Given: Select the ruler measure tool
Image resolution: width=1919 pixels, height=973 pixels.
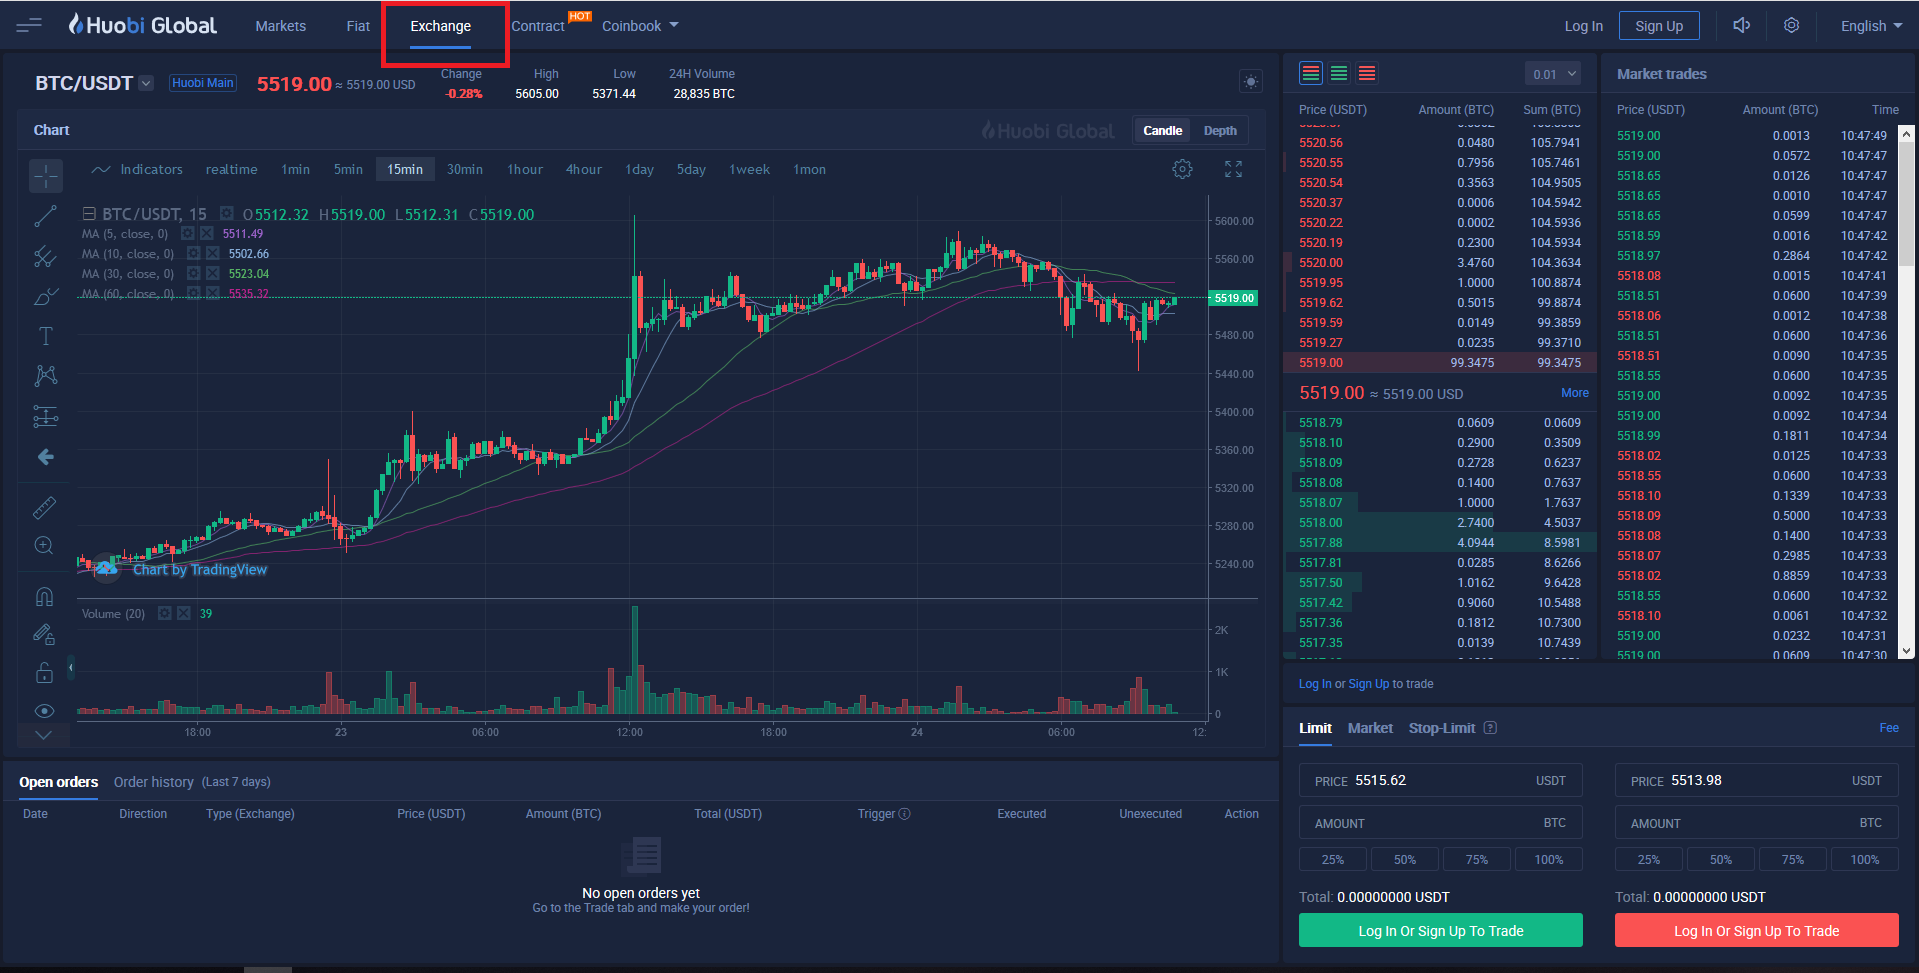Looking at the screenshot, I should 45,507.
